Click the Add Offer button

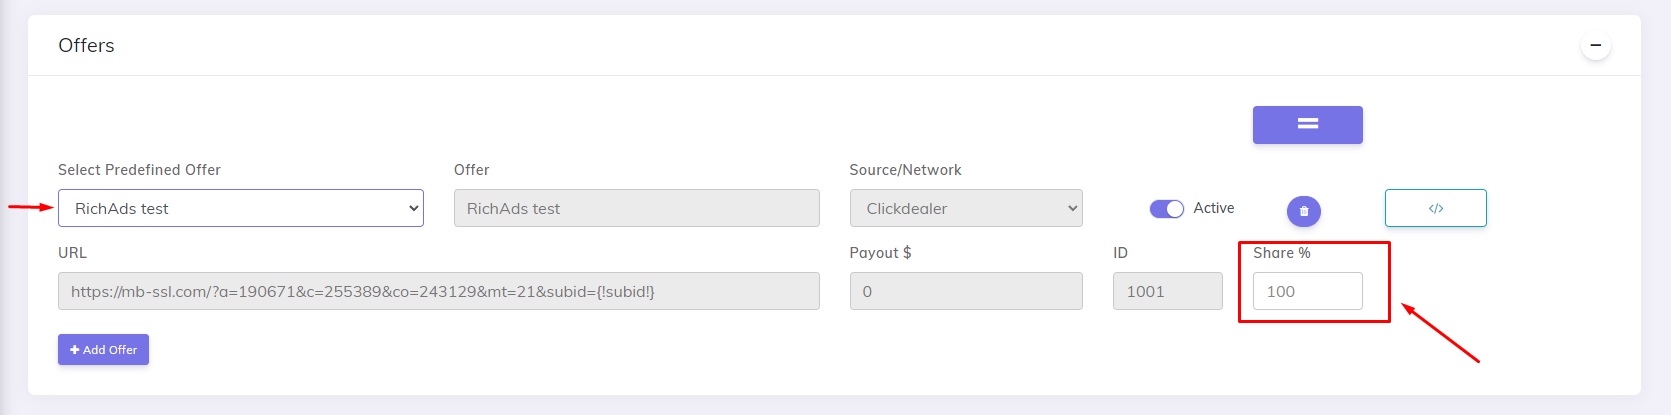(103, 350)
